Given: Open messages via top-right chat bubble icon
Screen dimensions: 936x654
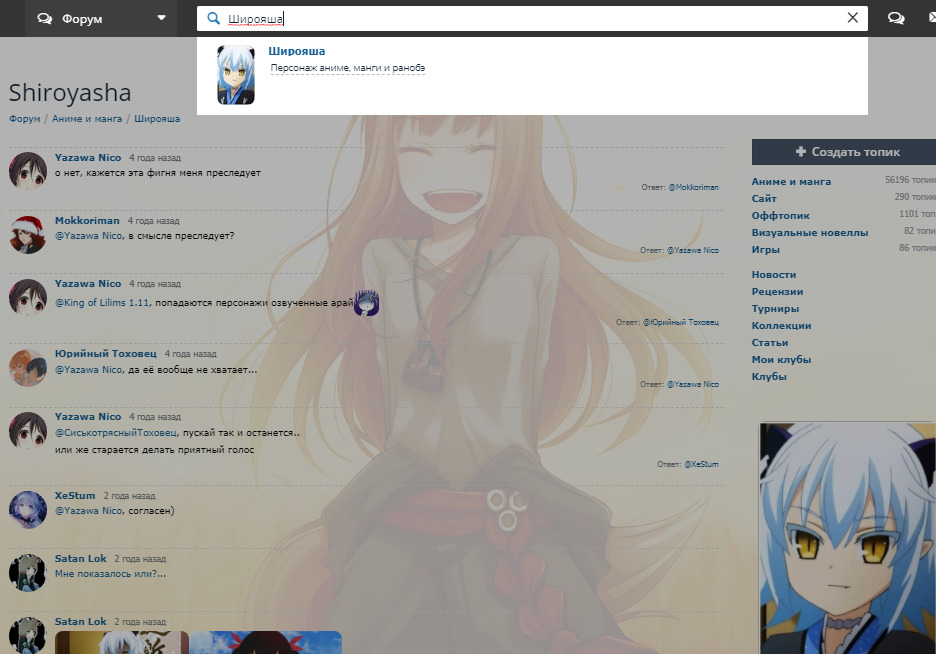Looking at the screenshot, I should click(x=896, y=18).
